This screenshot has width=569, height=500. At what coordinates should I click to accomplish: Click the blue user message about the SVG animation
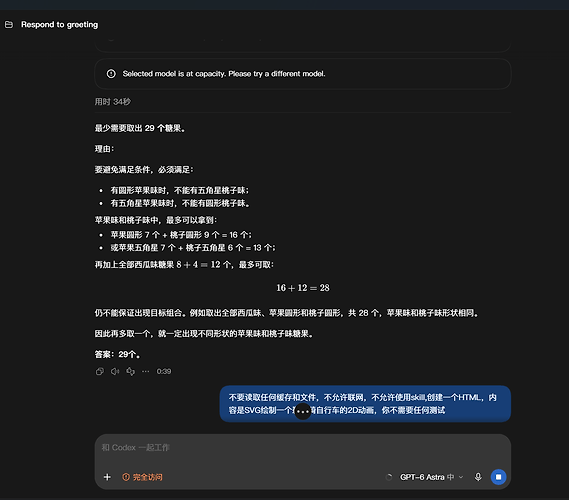(365, 403)
